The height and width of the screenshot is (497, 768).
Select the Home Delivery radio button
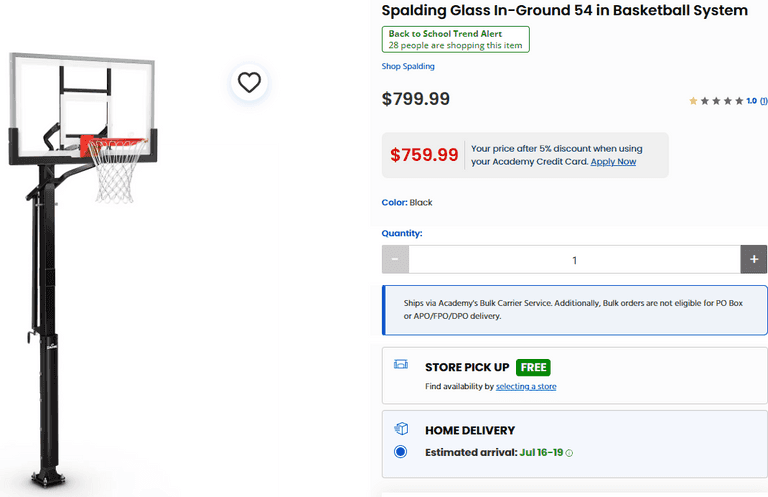tap(400, 451)
